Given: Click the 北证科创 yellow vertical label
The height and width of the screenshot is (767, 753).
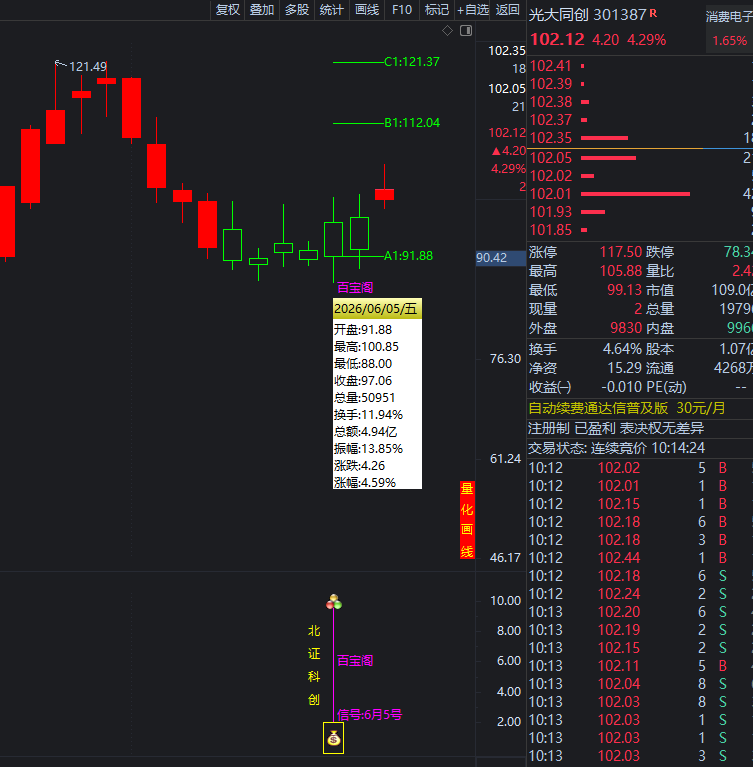Looking at the screenshot, I should point(314,665).
